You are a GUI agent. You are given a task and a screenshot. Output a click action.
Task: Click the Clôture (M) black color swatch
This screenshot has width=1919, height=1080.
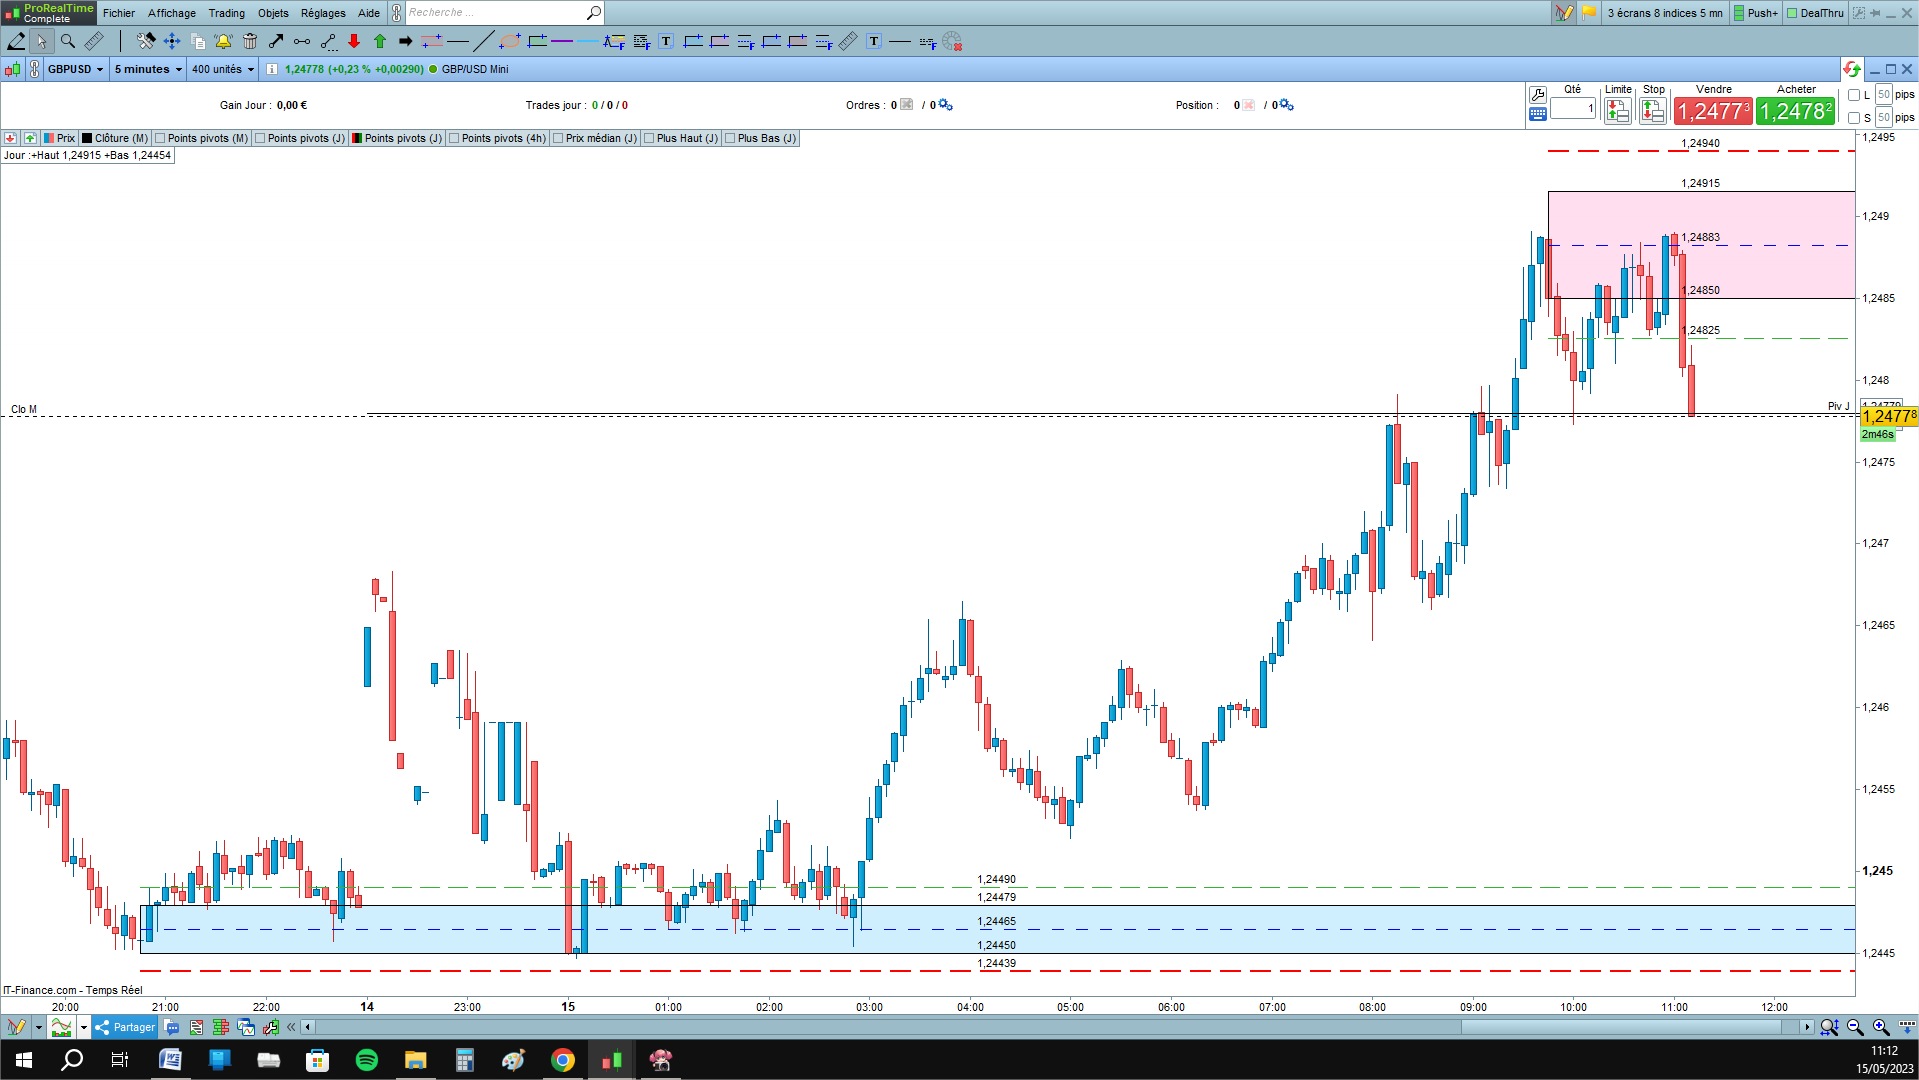click(x=87, y=138)
